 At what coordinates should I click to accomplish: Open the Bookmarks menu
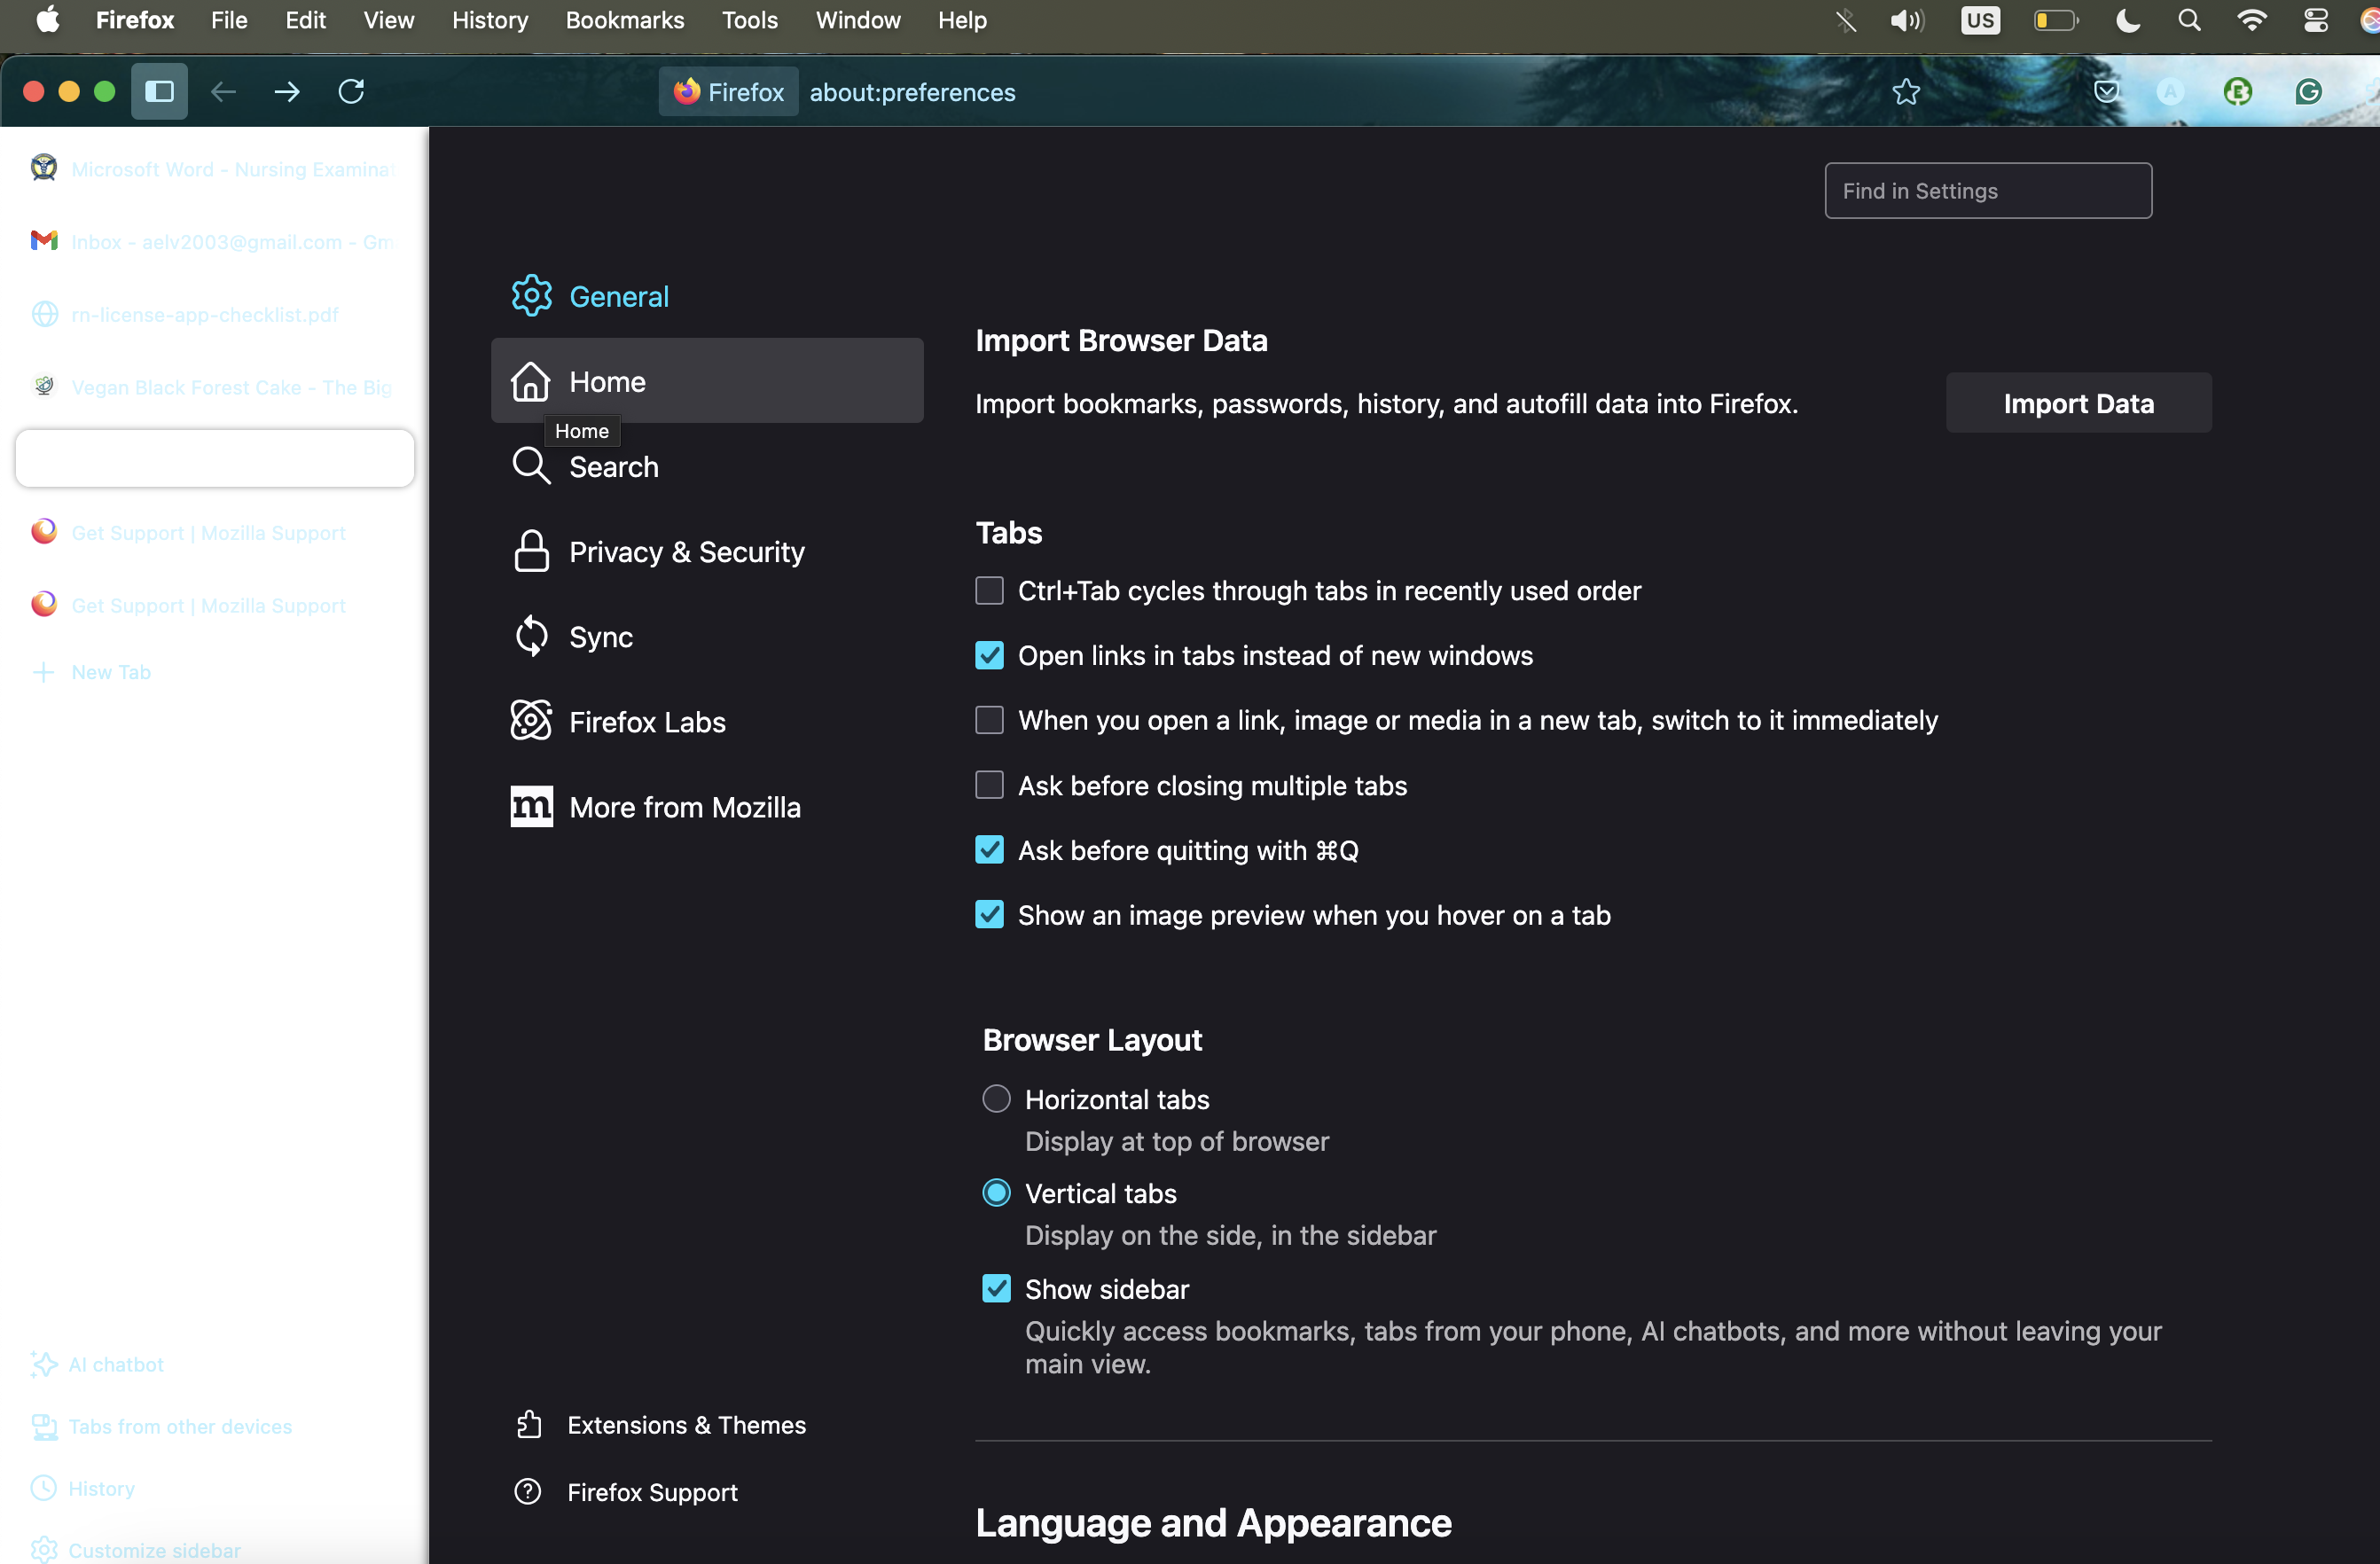click(624, 20)
